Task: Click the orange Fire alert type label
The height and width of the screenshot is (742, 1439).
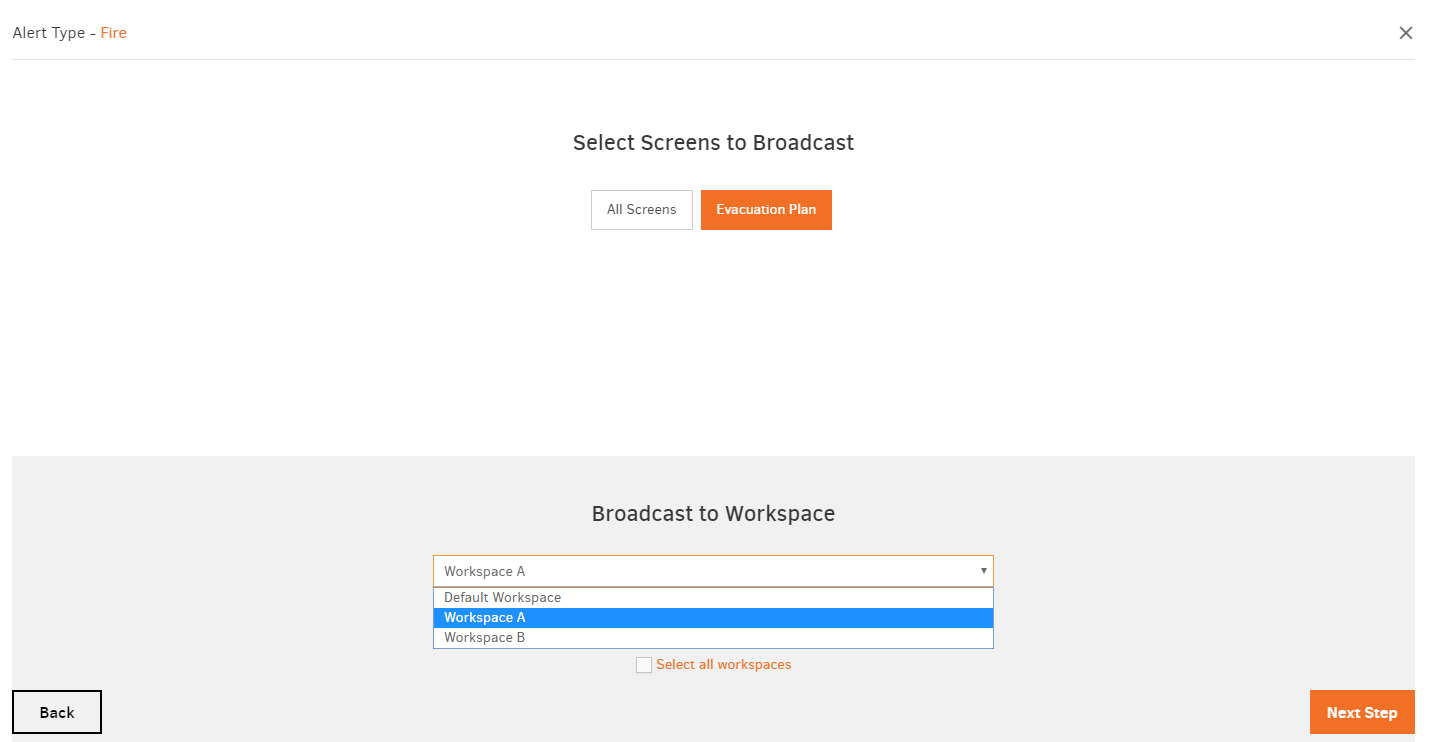Action: [x=113, y=32]
